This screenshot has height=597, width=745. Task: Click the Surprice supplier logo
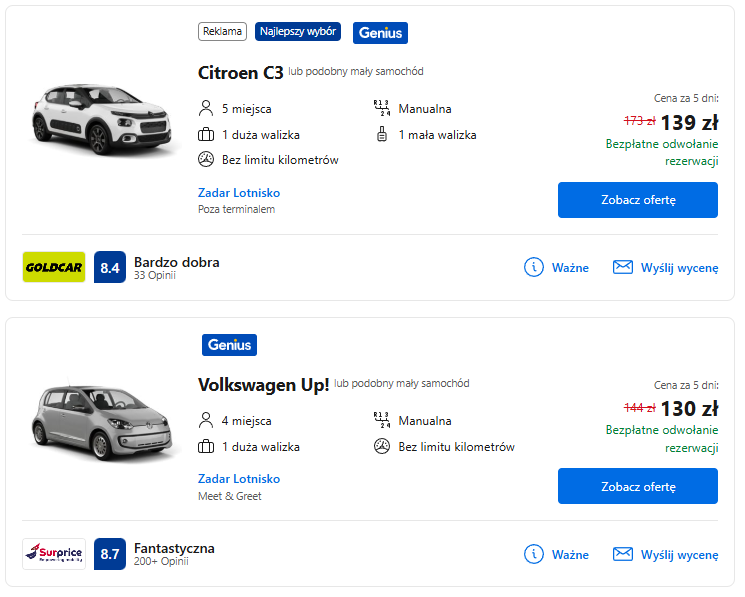(54, 553)
